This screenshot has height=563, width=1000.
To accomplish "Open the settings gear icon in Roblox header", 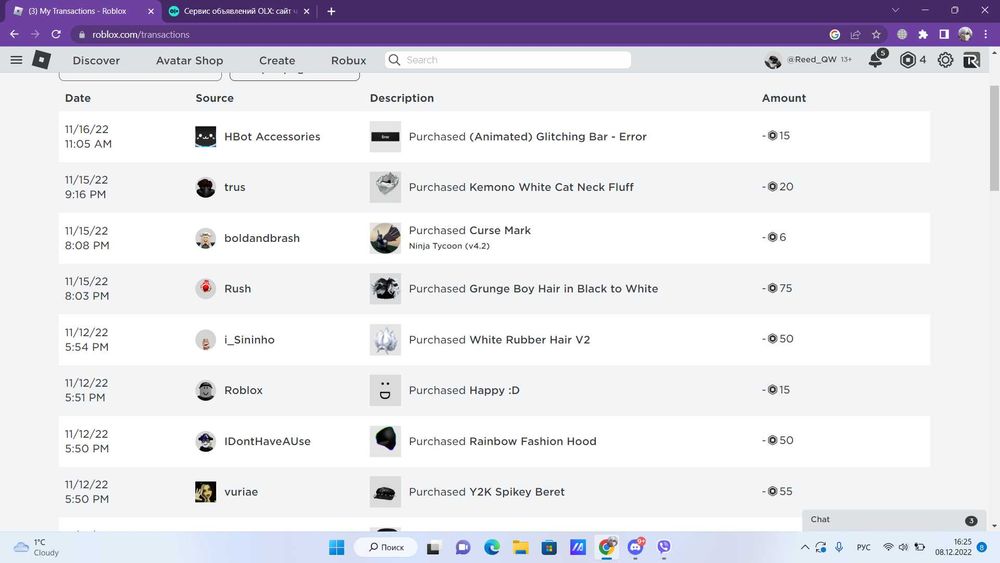I will [945, 60].
